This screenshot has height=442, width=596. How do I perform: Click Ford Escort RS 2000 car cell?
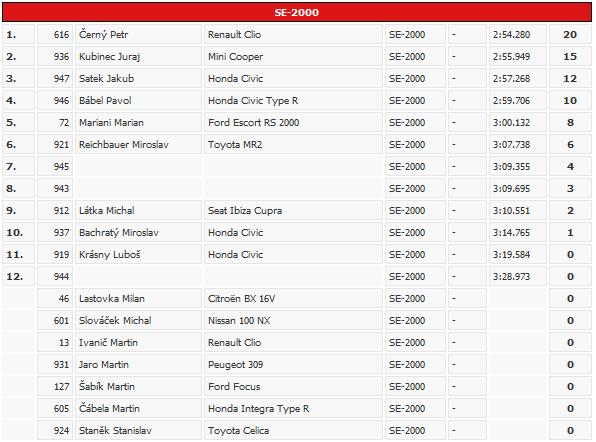click(293, 123)
